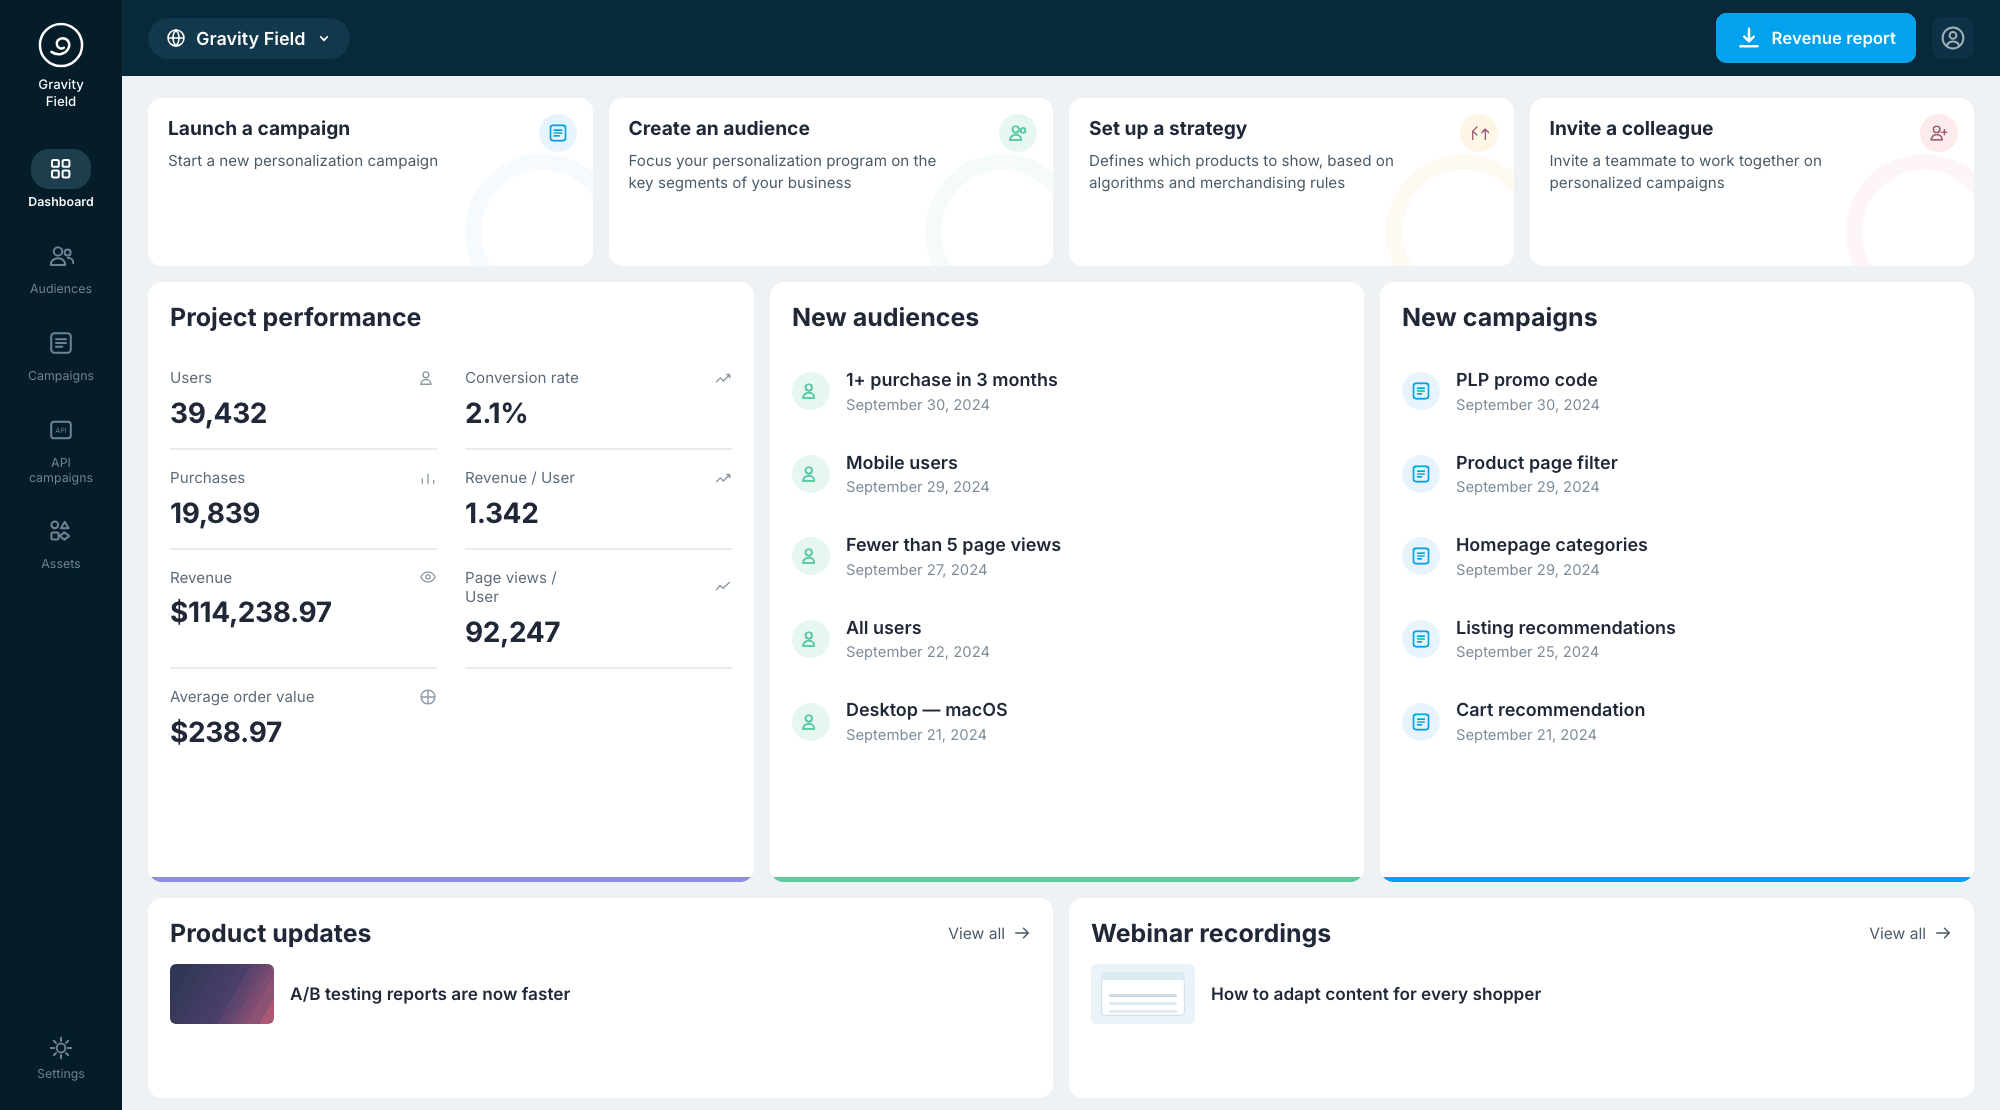Click the Launch a campaign title

tap(259, 128)
